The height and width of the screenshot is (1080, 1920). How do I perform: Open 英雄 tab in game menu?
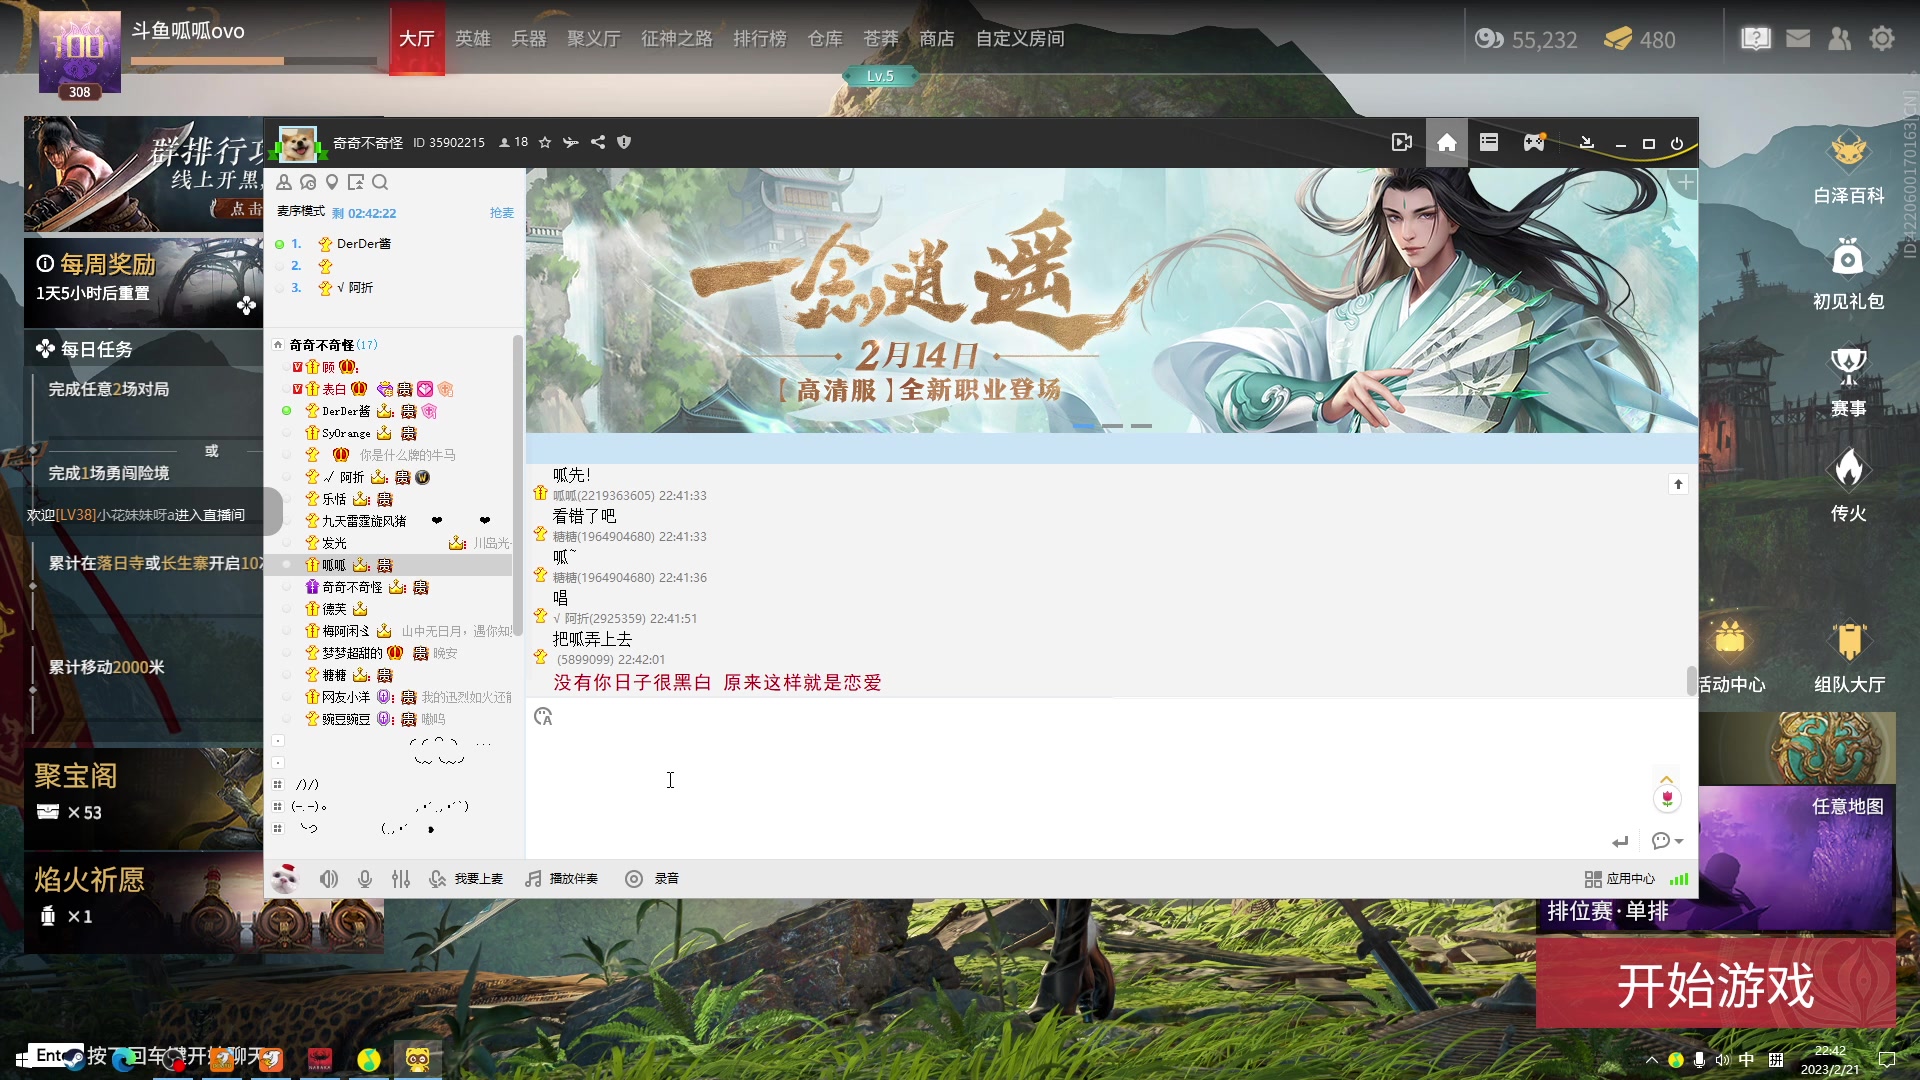pyautogui.click(x=473, y=39)
